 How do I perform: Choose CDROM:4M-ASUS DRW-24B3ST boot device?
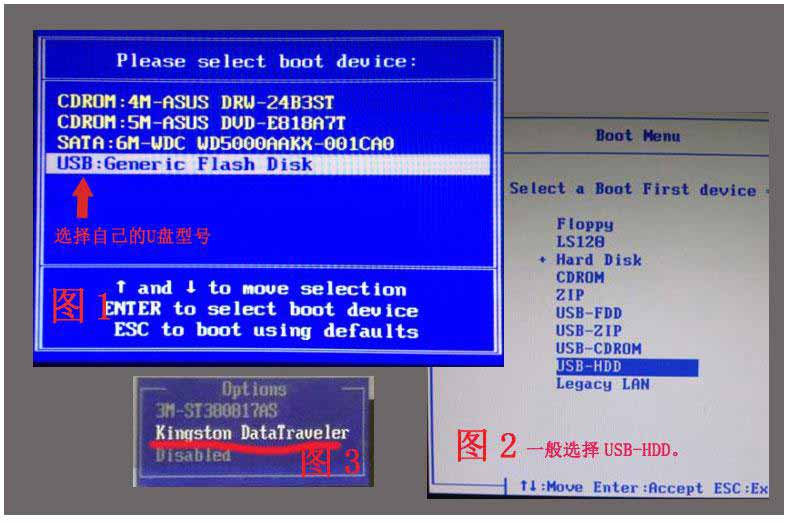coord(195,102)
